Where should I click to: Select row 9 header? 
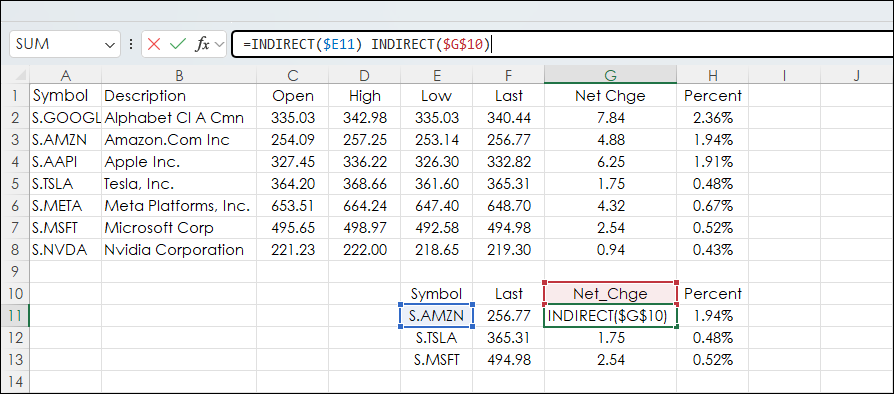pos(15,271)
